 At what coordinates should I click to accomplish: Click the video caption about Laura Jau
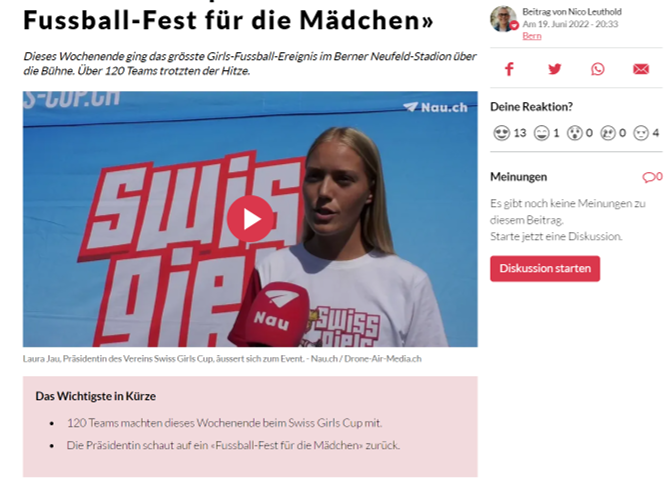click(x=222, y=359)
